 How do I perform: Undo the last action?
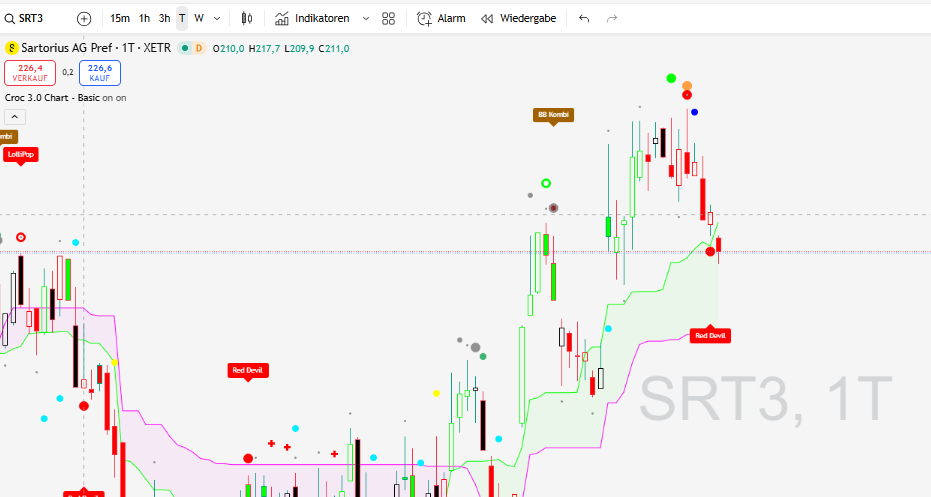coord(584,18)
